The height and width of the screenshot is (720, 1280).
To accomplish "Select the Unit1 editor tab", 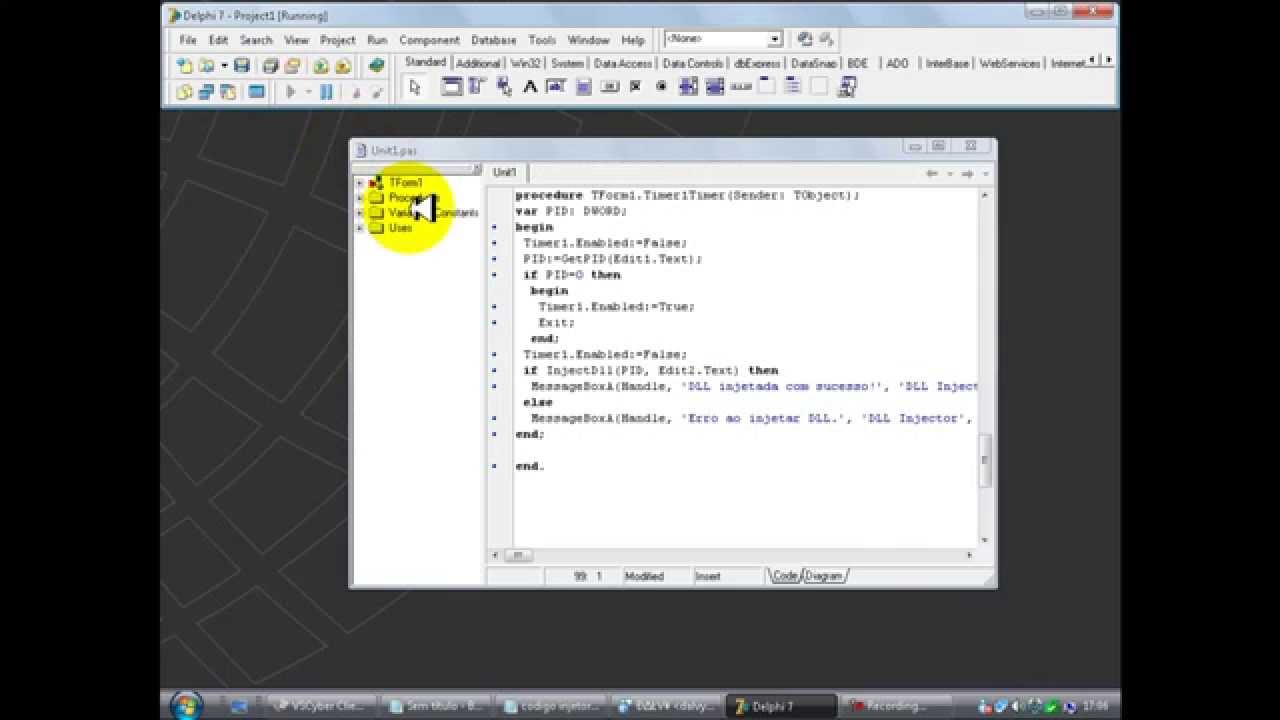I will 504,173.
